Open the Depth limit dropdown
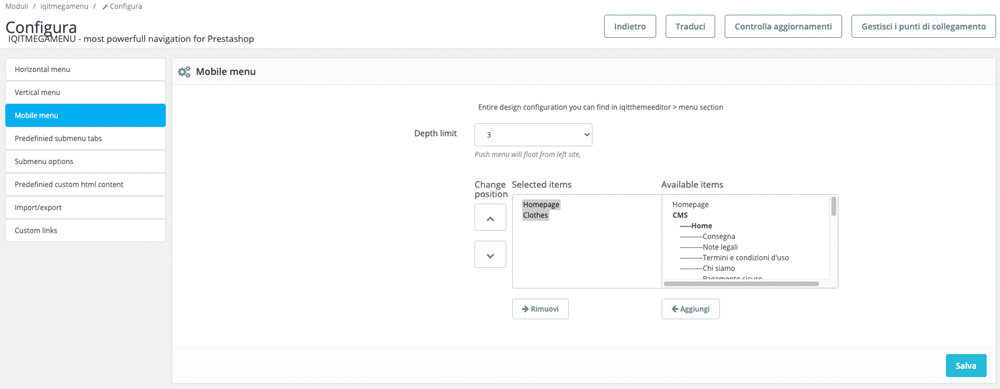1000x389 pixels. [x=533, y=135]
